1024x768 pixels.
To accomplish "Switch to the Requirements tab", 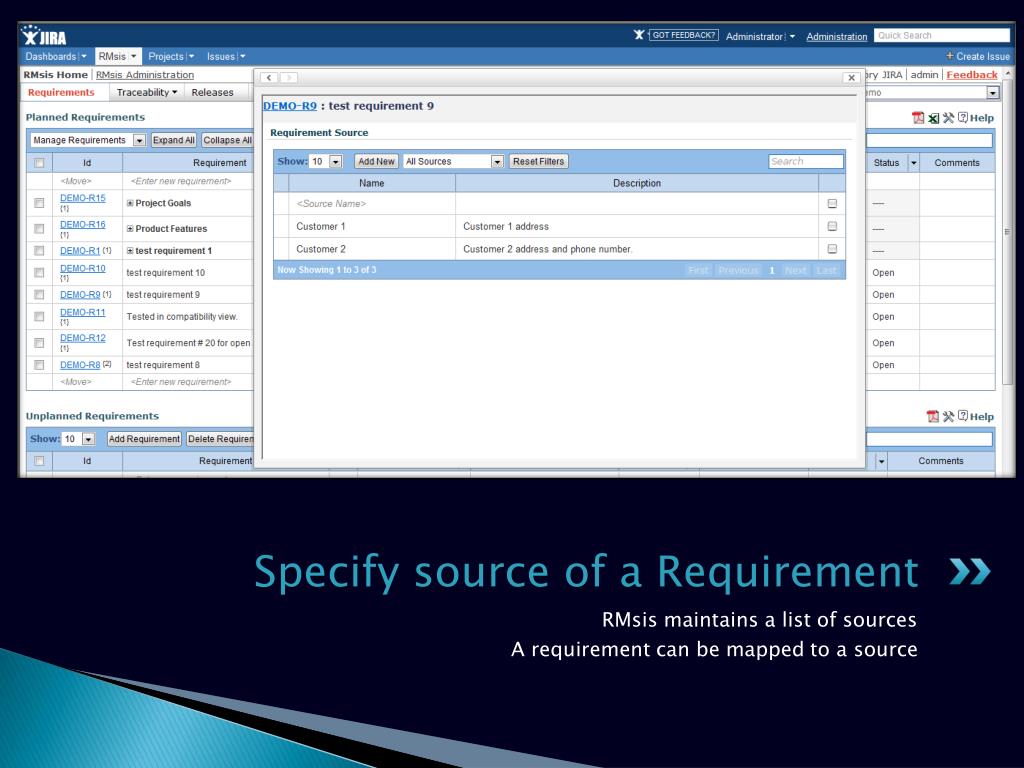I will tap(61, 92).
